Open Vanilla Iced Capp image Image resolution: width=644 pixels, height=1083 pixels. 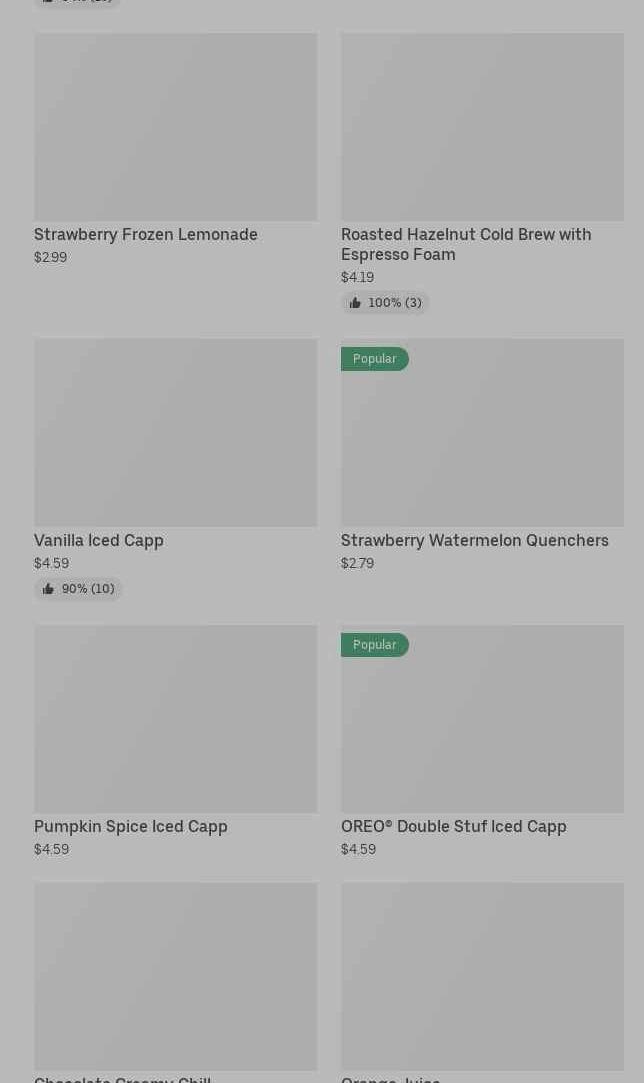pyautogui.click(x=175, y=432)
